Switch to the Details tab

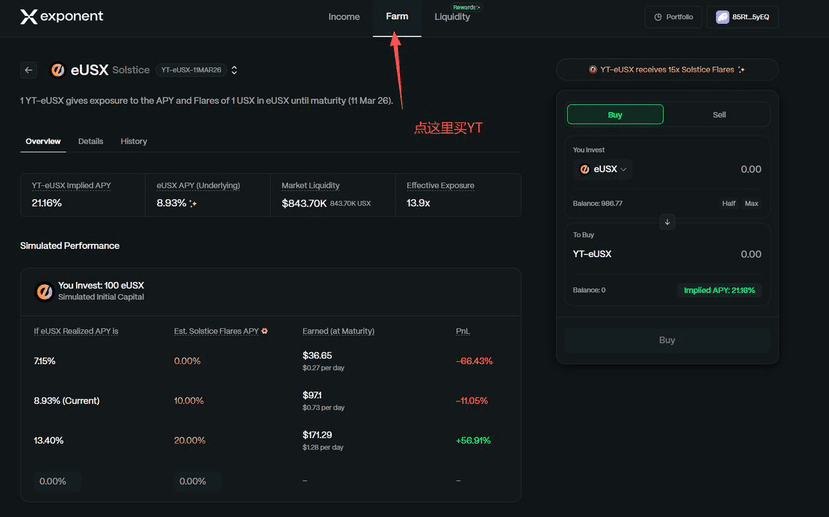pos(91,141)
